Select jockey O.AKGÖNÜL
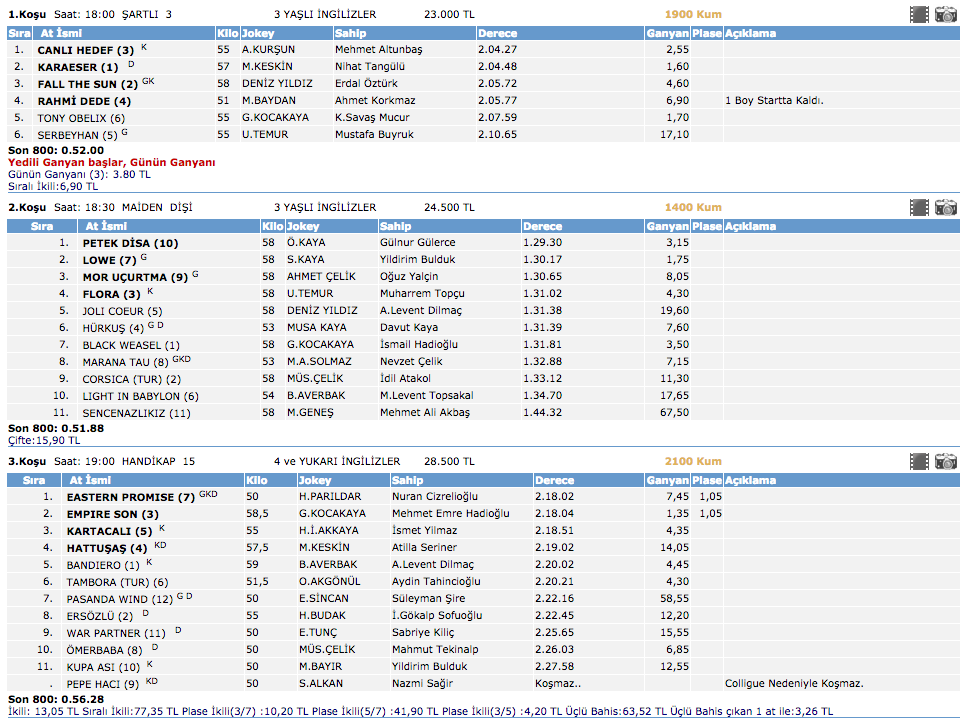The image size is (975, 721). [x=328, y=582]
